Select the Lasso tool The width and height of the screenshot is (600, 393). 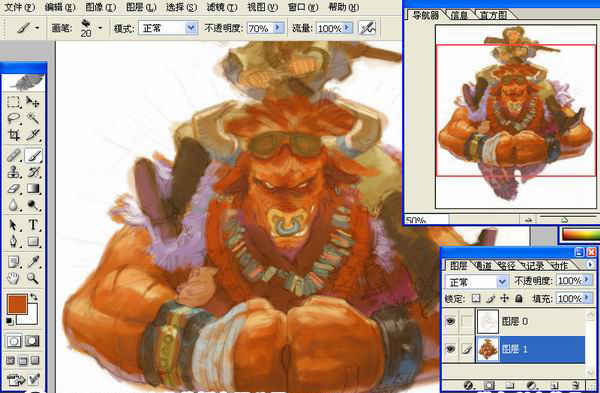tap(14, 118)
